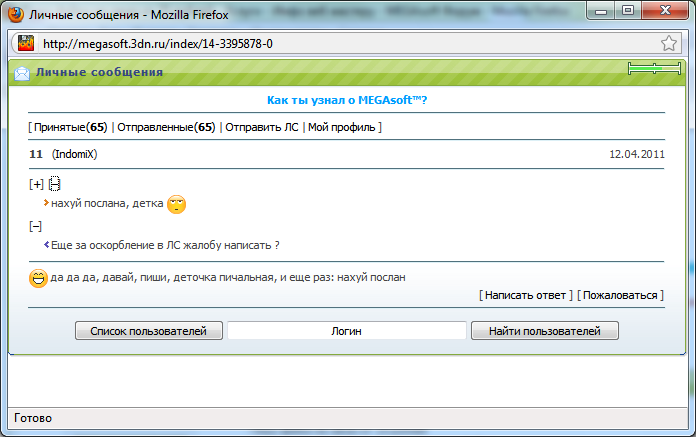Click message date 12.04.2011
This screenshot has width=696, height=437.
637,154
